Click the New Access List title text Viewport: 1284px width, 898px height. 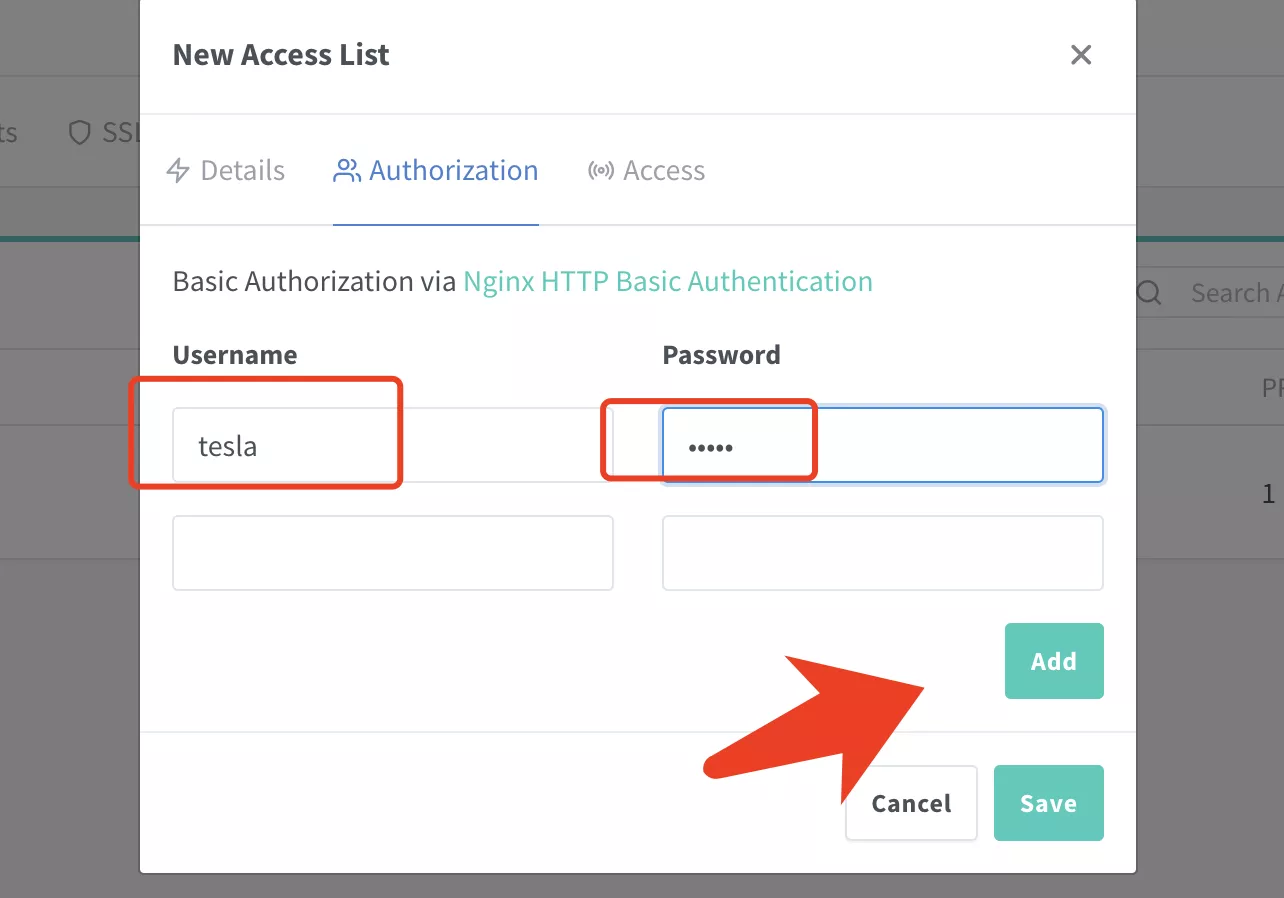281,55
